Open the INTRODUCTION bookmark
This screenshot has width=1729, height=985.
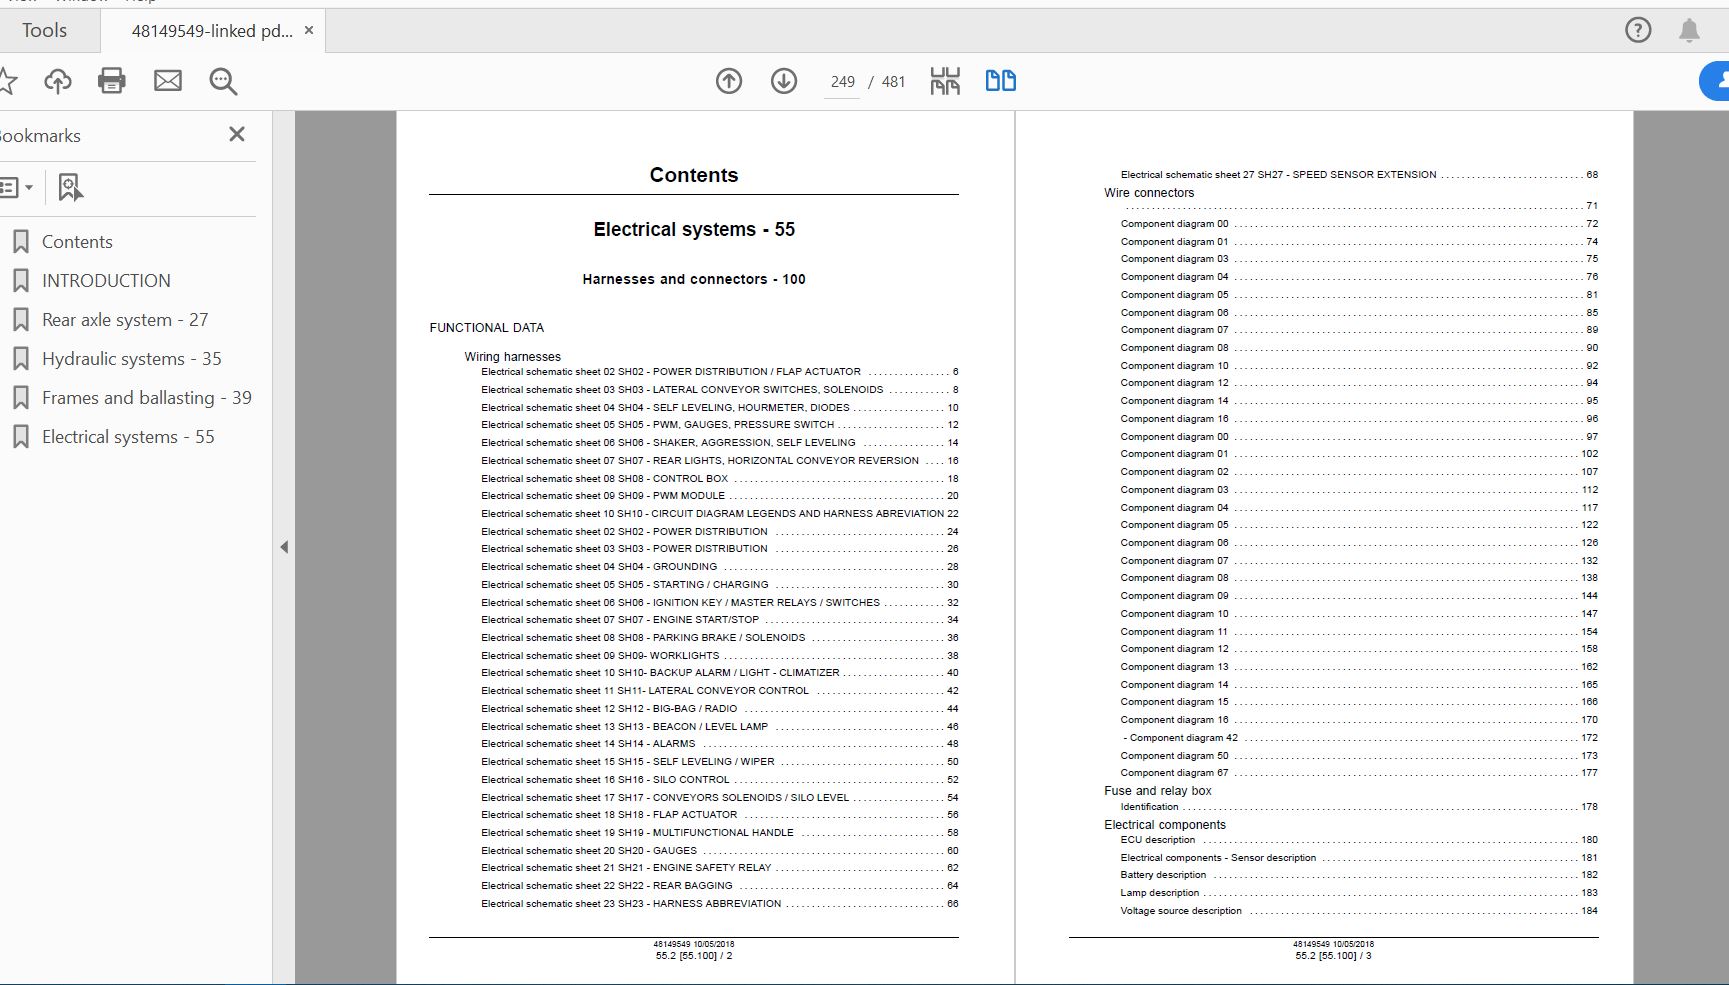(x=106, y=281)
